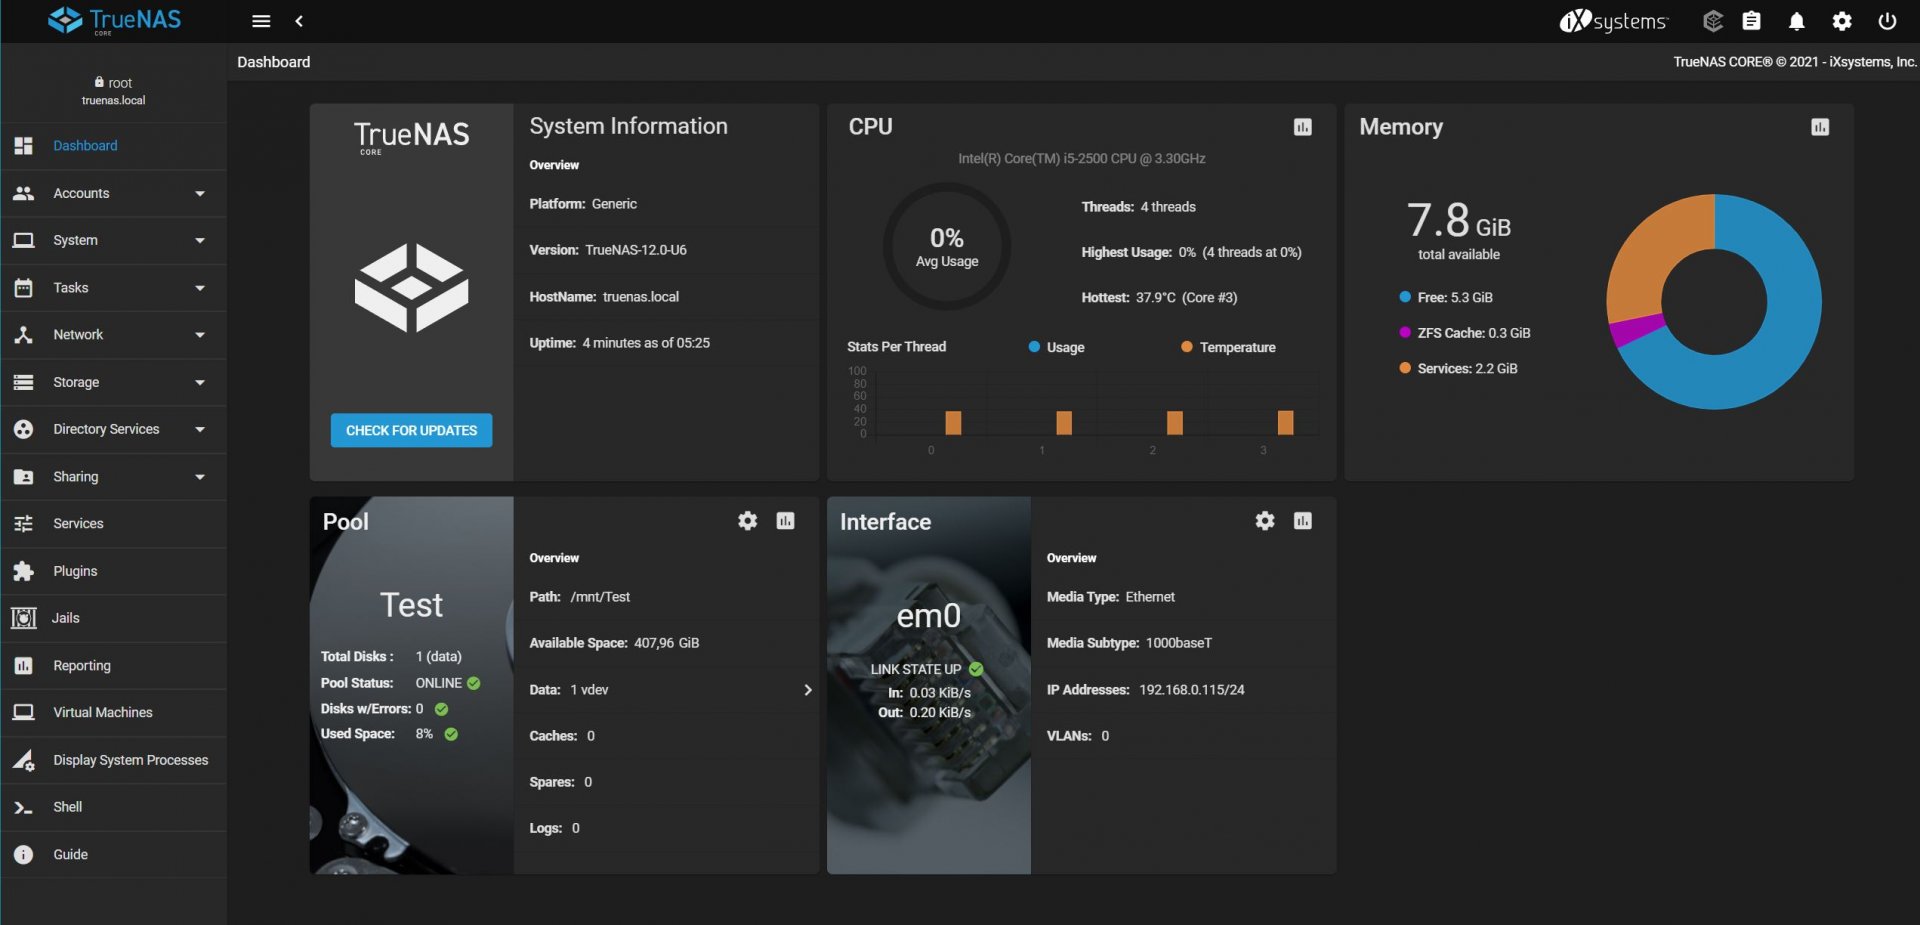This screenshot has height=925, width=1920.
Task: Click the Dashboard grid icon
Action: coord(24,145)
